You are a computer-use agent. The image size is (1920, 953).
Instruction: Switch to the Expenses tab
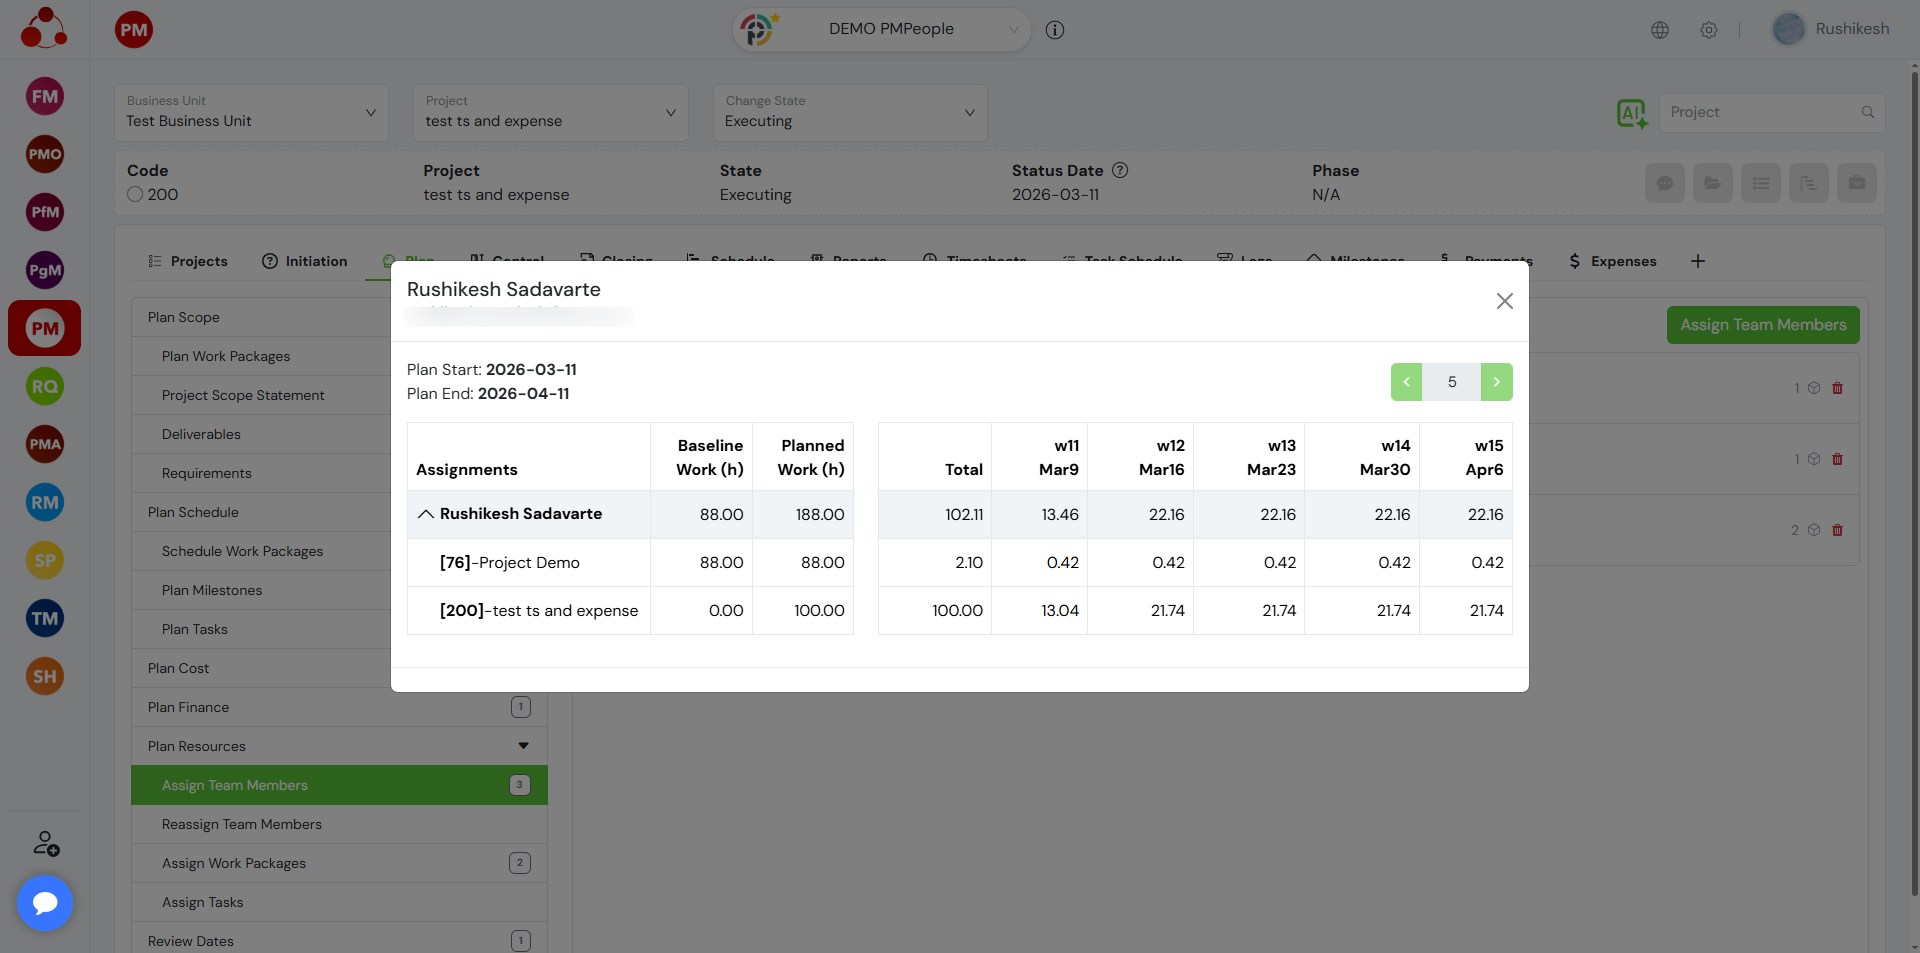tap(1612, 261)
